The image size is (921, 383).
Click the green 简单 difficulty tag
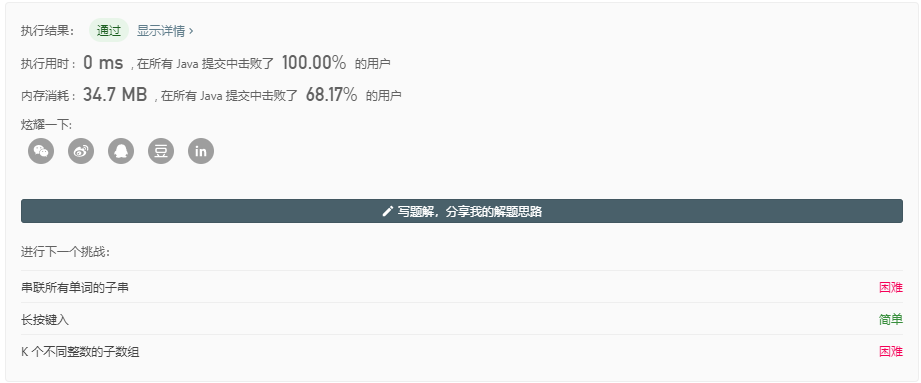tap(890, 320)
